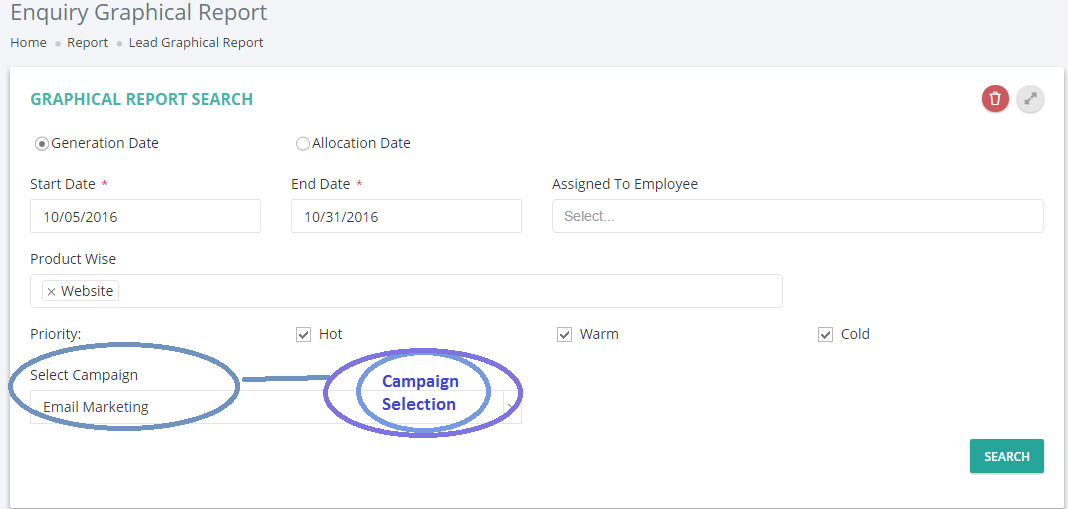Click the red trash delete icon

point(994,99)
